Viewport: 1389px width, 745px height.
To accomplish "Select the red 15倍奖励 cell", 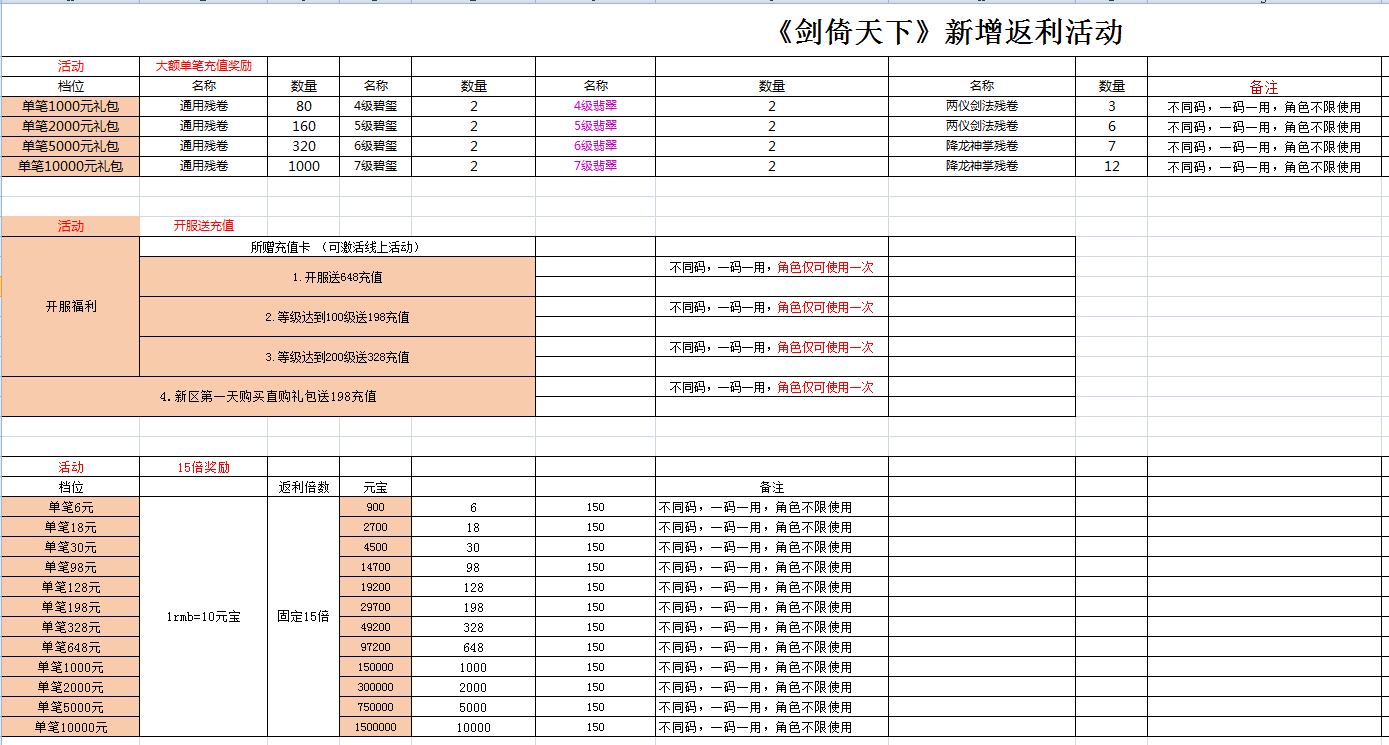I will coord(203,467).
